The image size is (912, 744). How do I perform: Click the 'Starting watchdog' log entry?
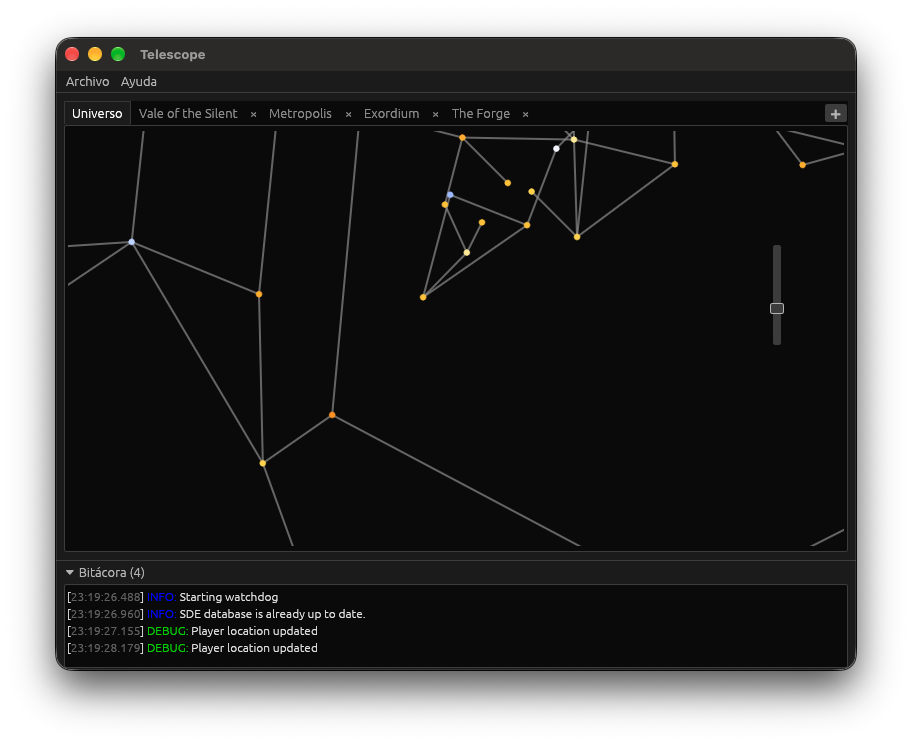(x=173, y=597)
